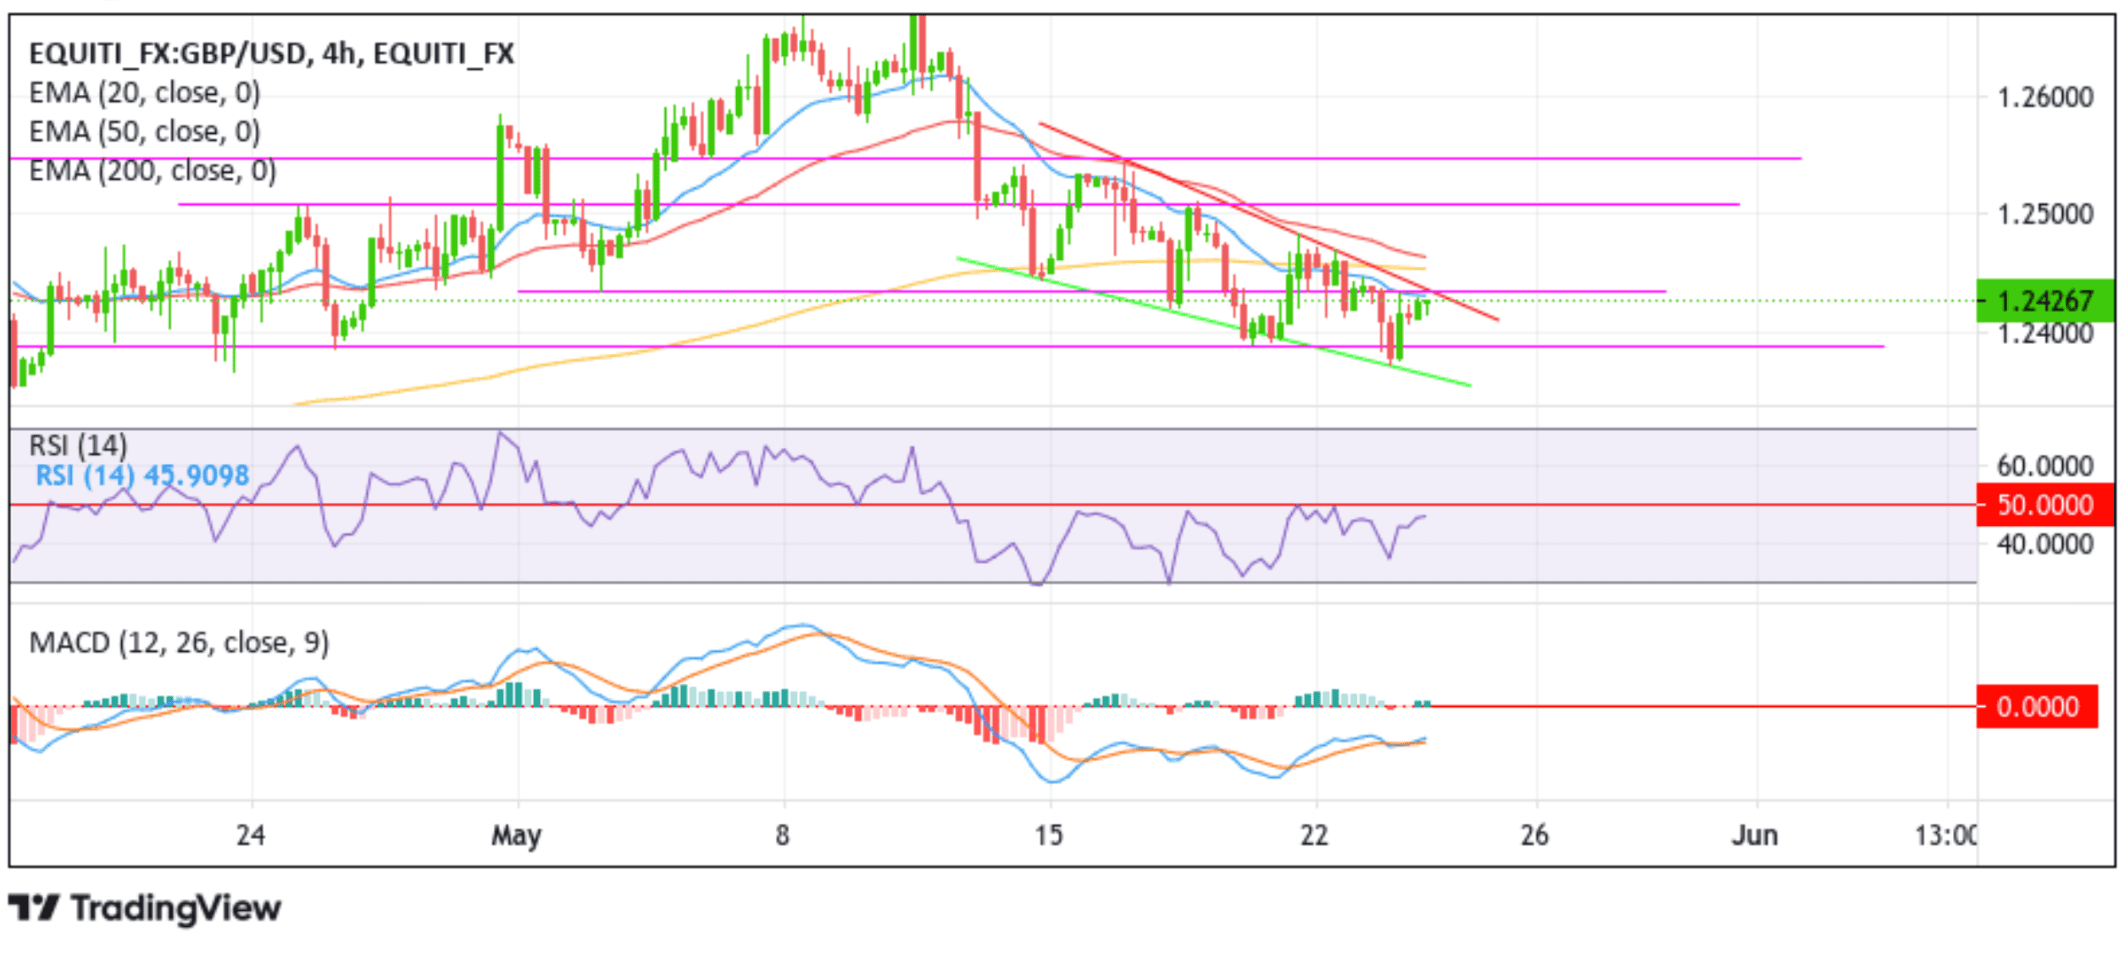Click the 60.0000 RSI axis label
The width and height of the screenshot is (2124, 953).
(x=2045, y=466)
